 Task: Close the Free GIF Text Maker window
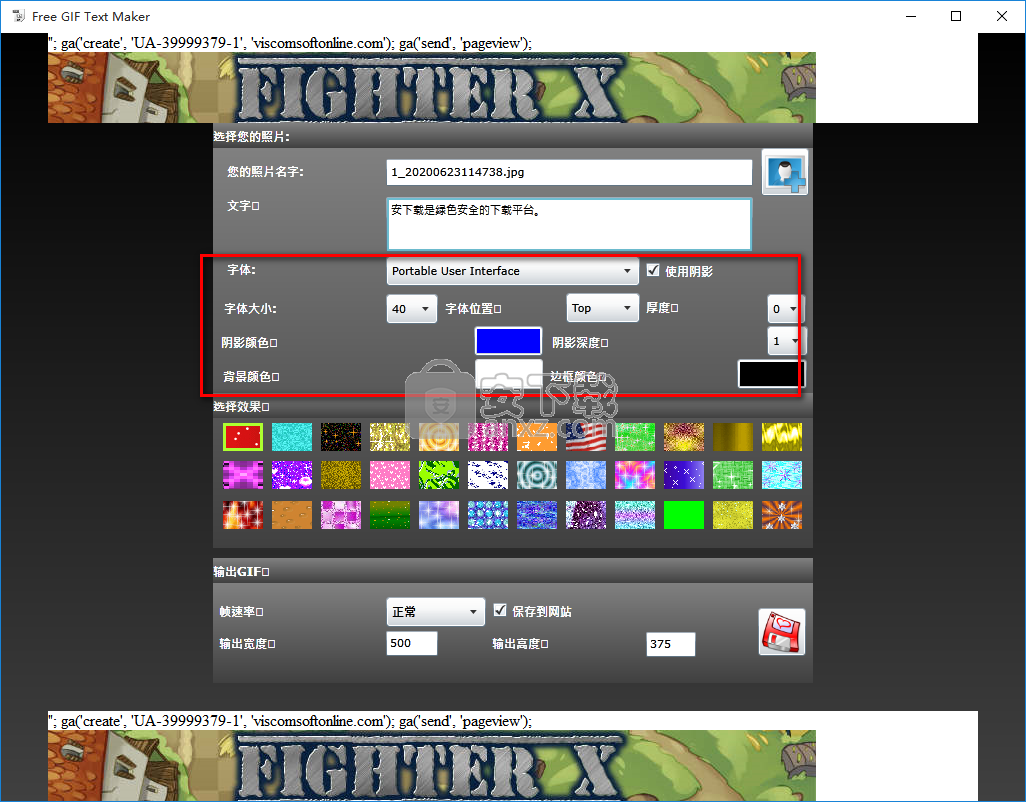click(1002, 16)
